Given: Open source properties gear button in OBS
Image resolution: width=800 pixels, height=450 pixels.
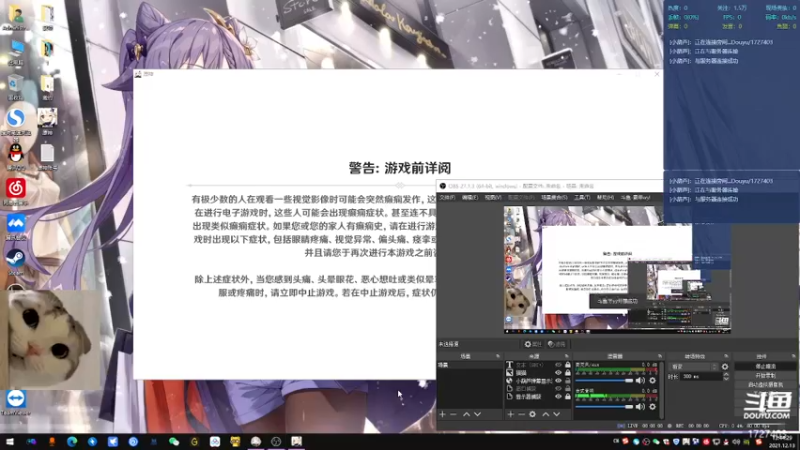Looking at the screenshot, I should tap(533, 344).
